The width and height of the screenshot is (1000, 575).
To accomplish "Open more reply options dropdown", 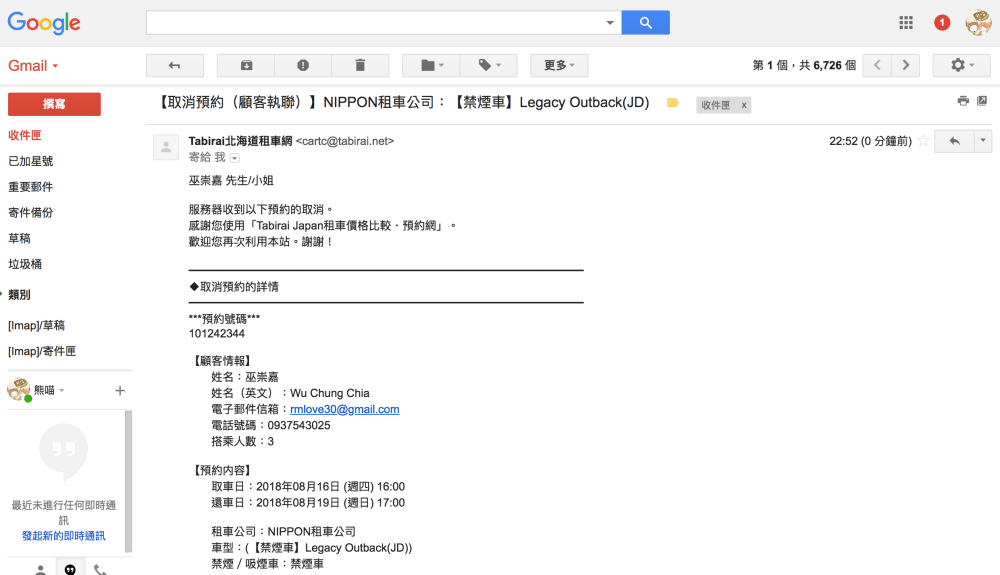I will [x=983, y=141].
